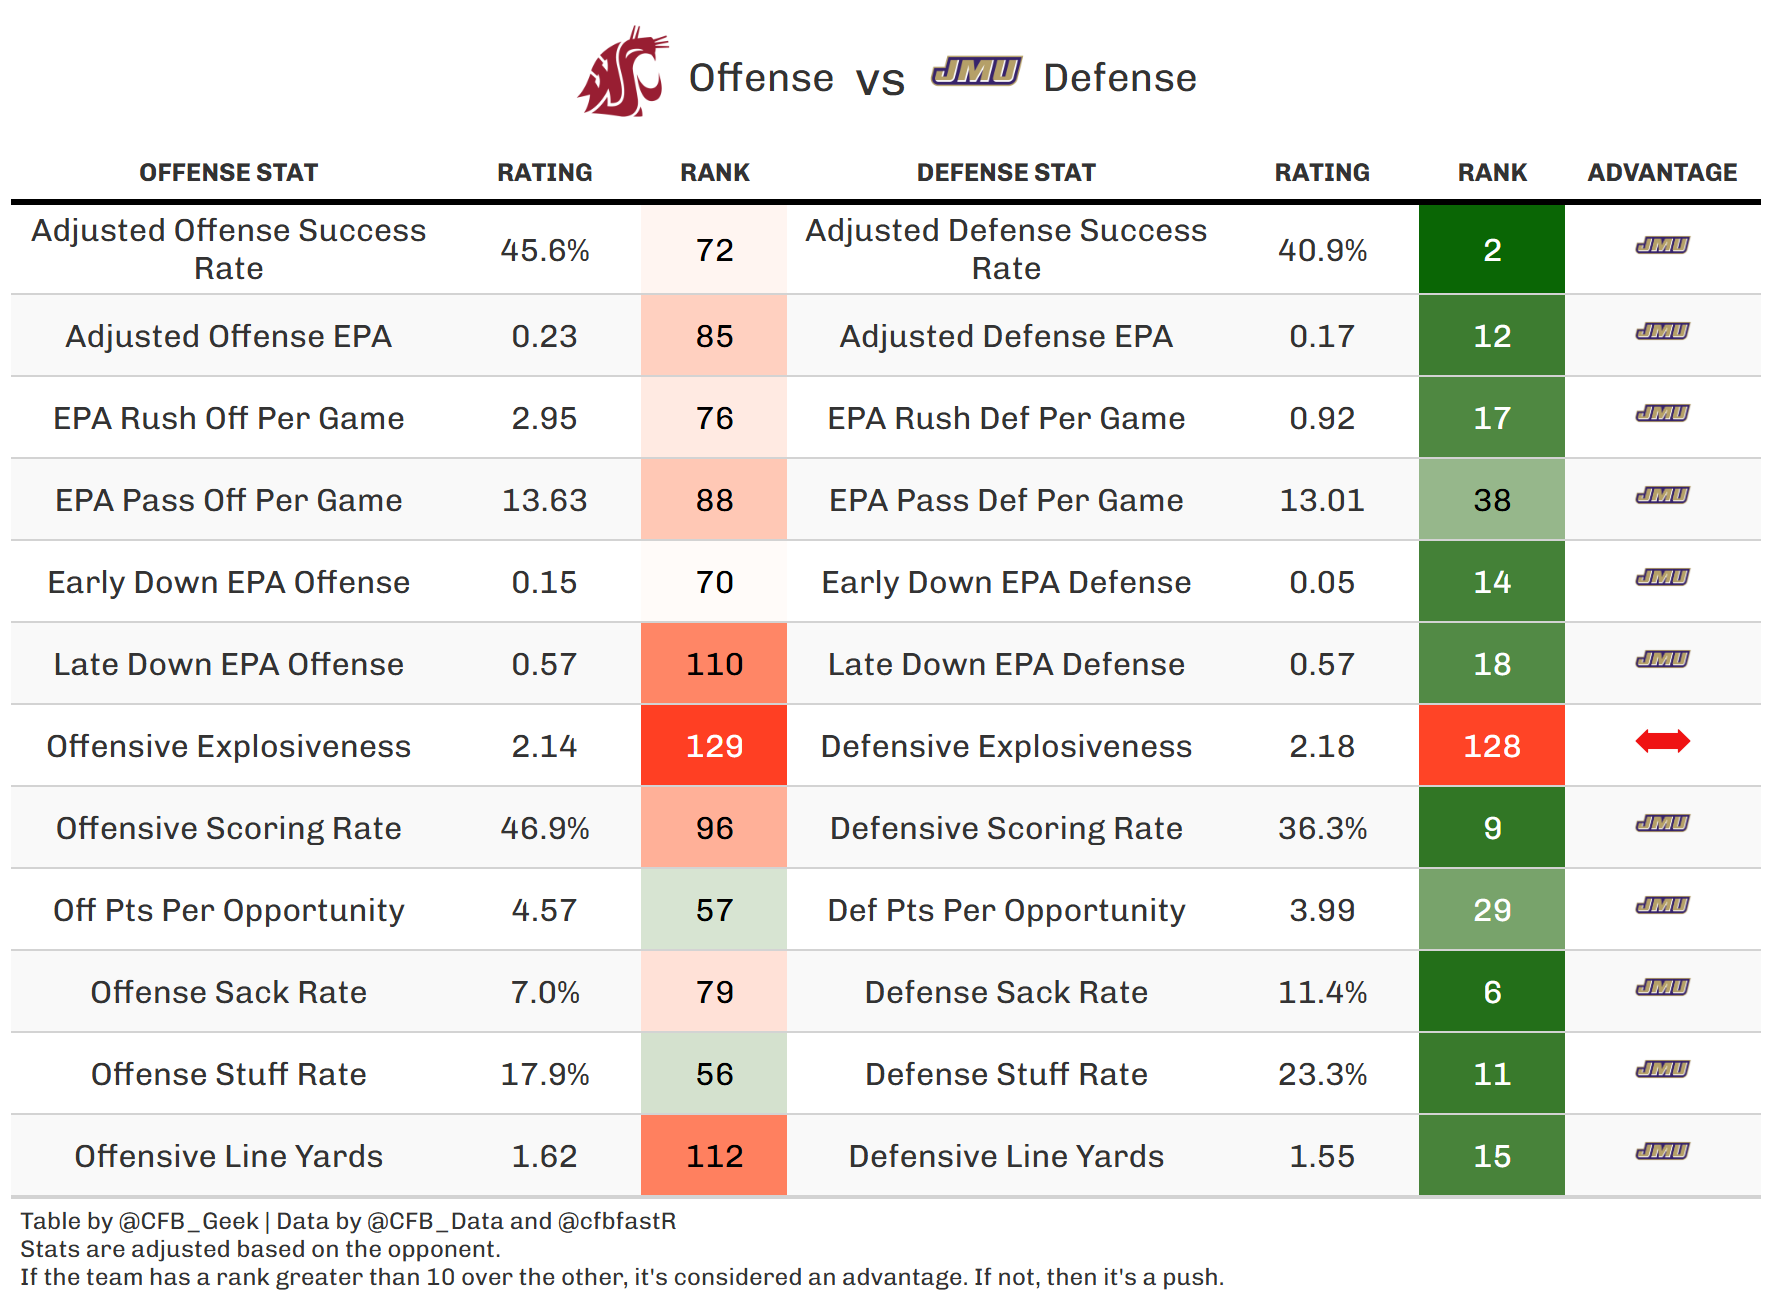Click the Washington State Cougars logo
Image resolution: width=1770 pixels, height=1312 pixels.
click(x=622, y=73)
